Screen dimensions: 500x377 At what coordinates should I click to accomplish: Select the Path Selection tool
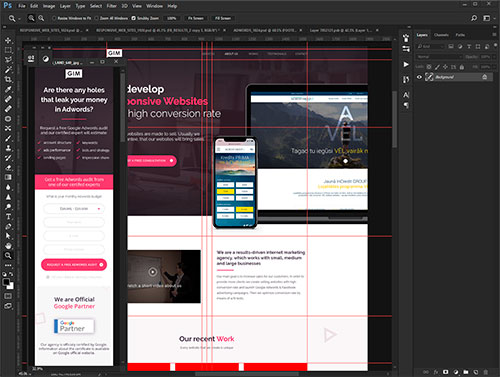click(x=8, y=236)
